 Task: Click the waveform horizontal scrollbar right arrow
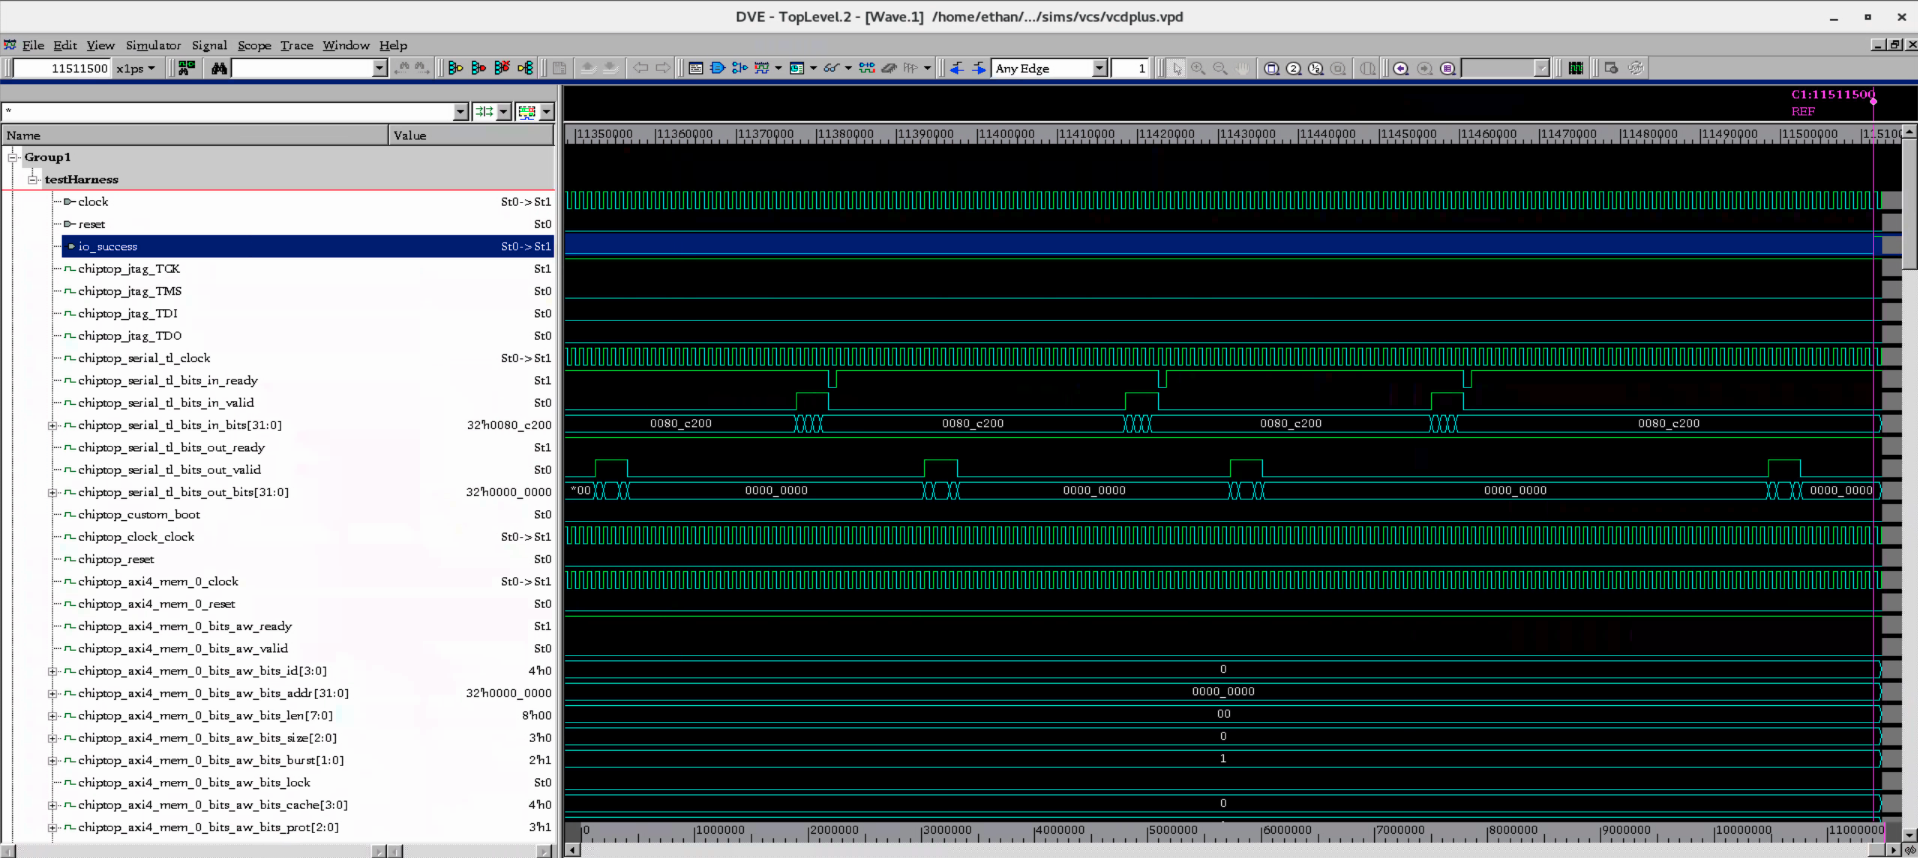point(1892,850)
